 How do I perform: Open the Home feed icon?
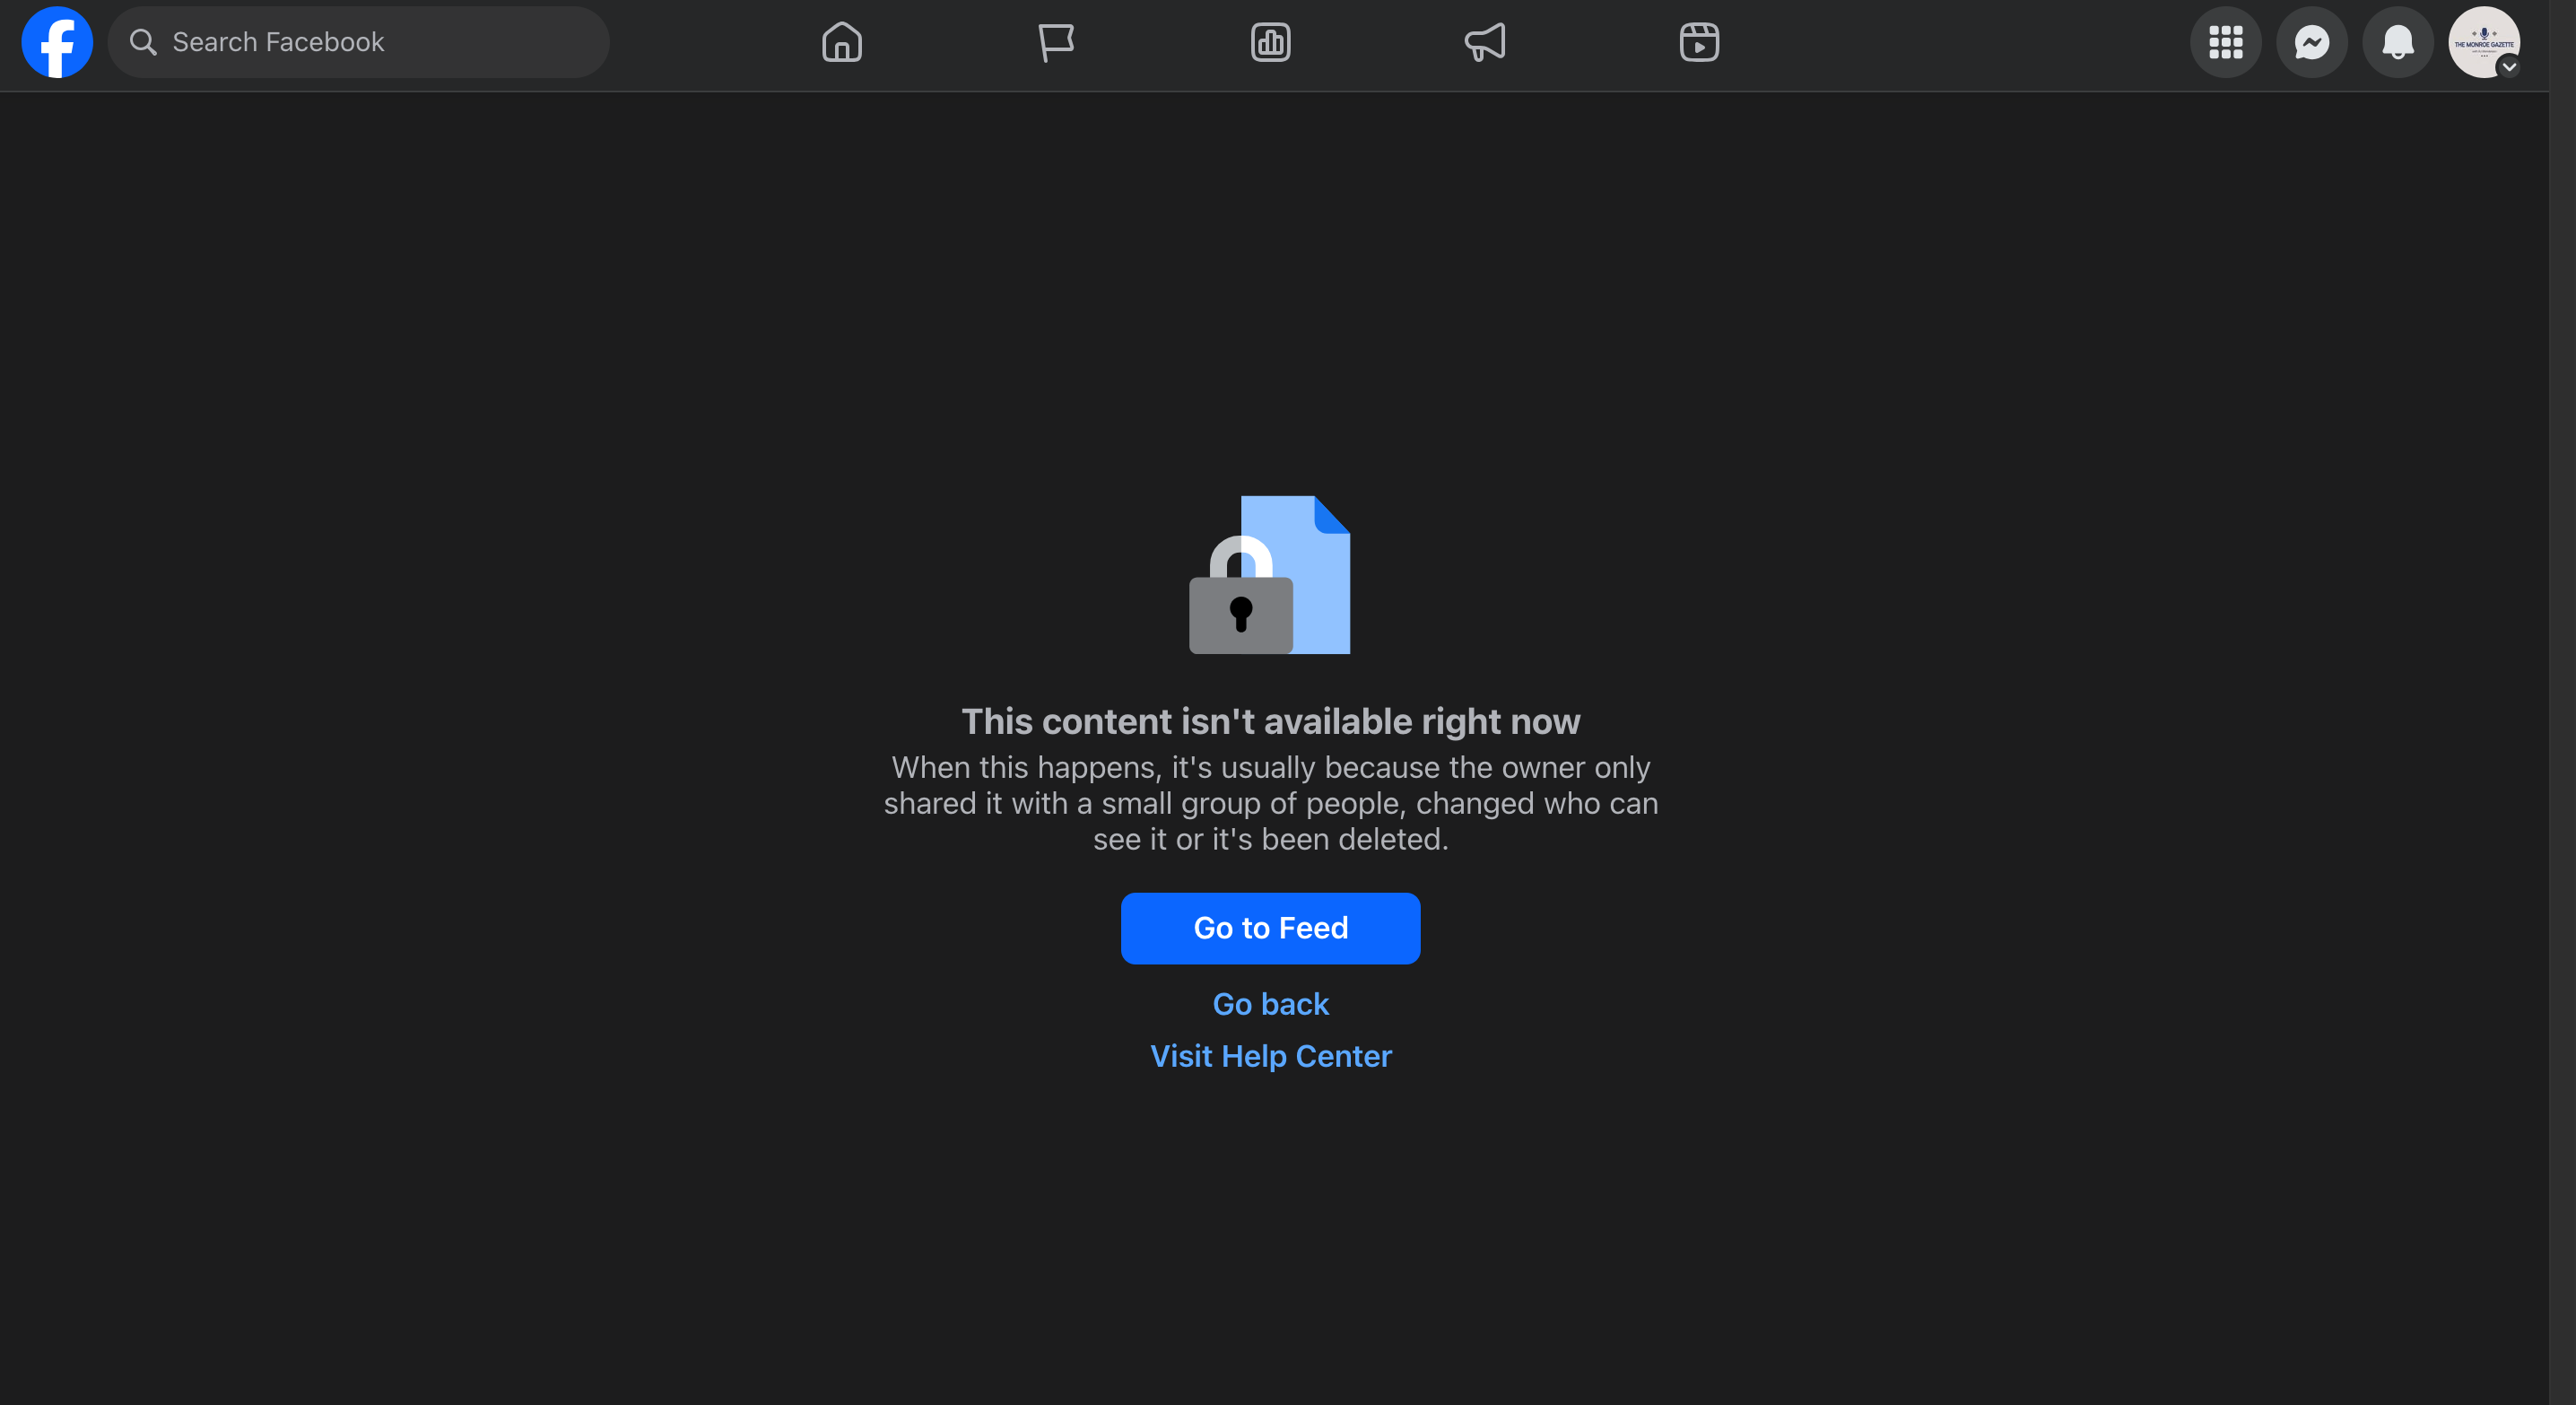point(842,42)
